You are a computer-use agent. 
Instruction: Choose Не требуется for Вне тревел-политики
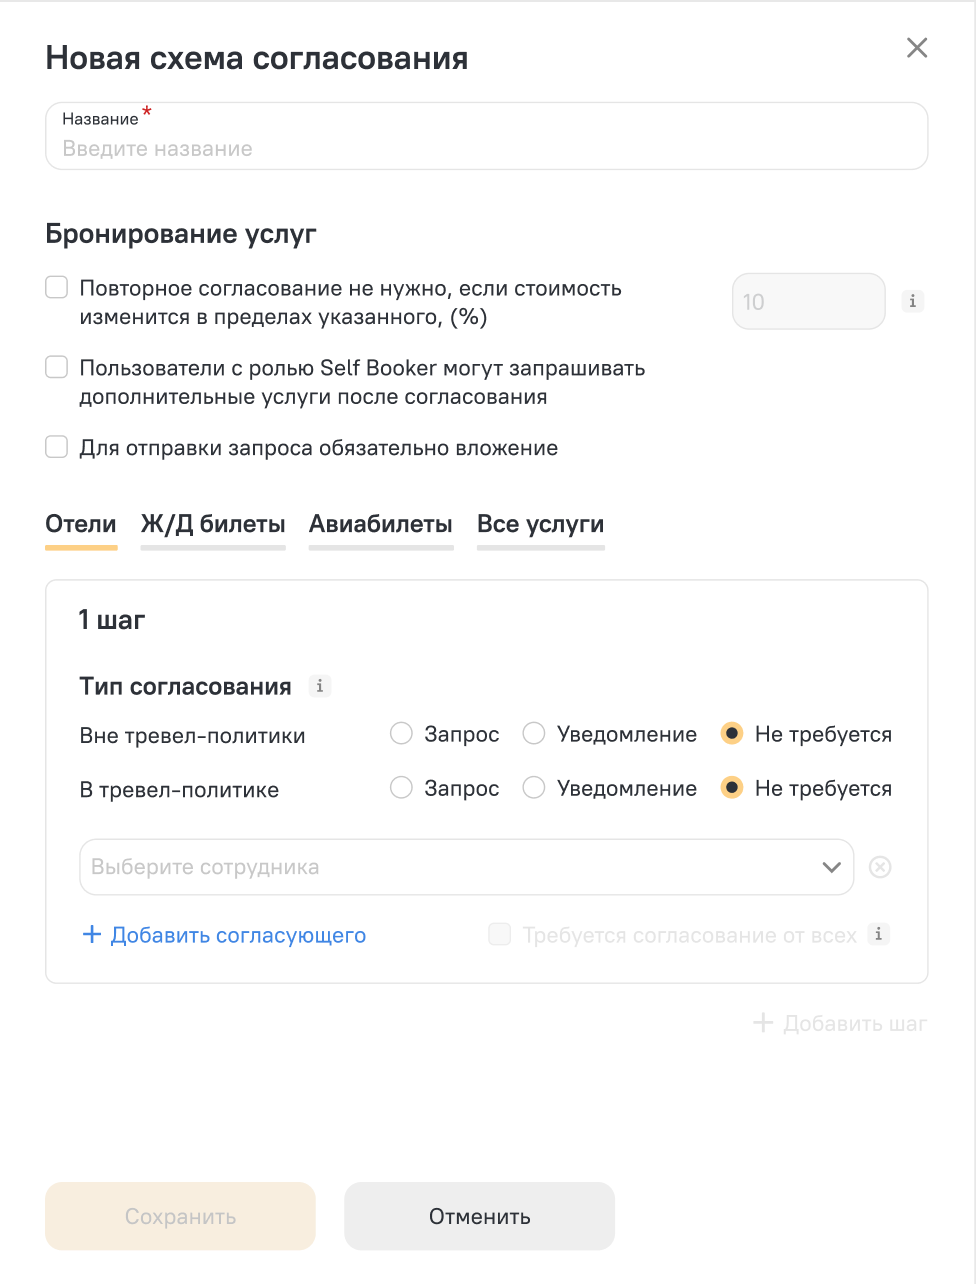(x=732, y=734)
